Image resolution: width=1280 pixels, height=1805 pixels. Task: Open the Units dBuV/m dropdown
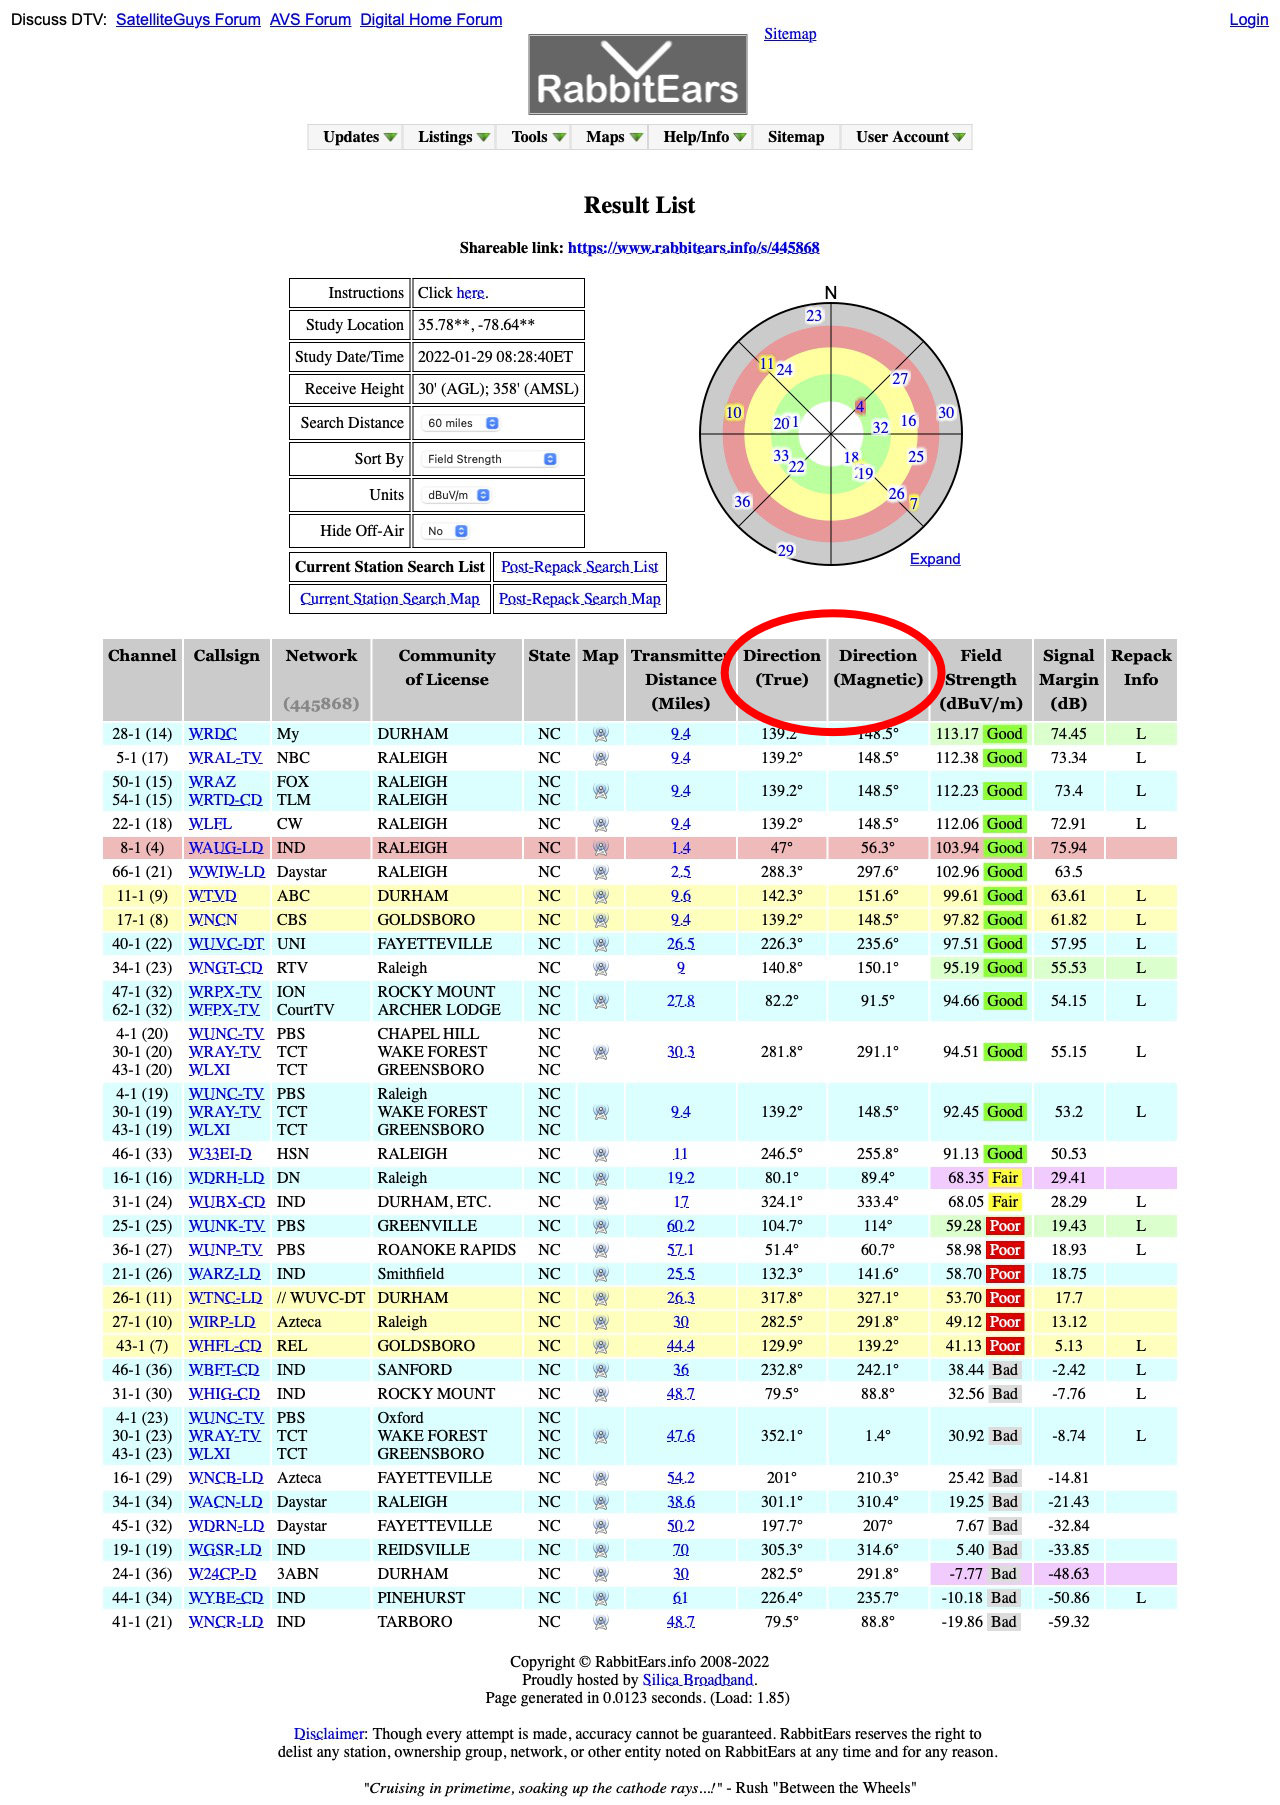(x=458, y=495)
